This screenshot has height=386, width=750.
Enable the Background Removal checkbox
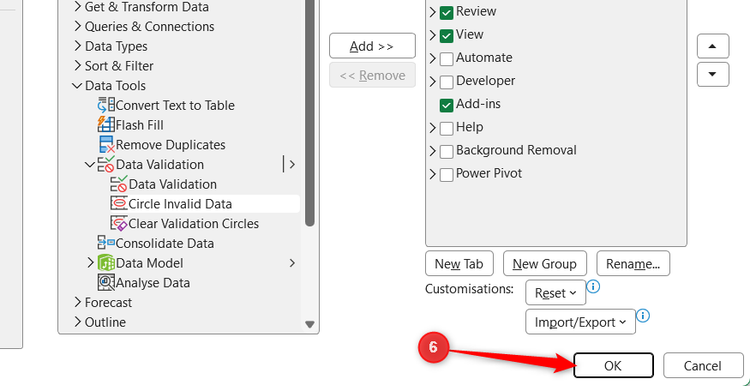446,152
